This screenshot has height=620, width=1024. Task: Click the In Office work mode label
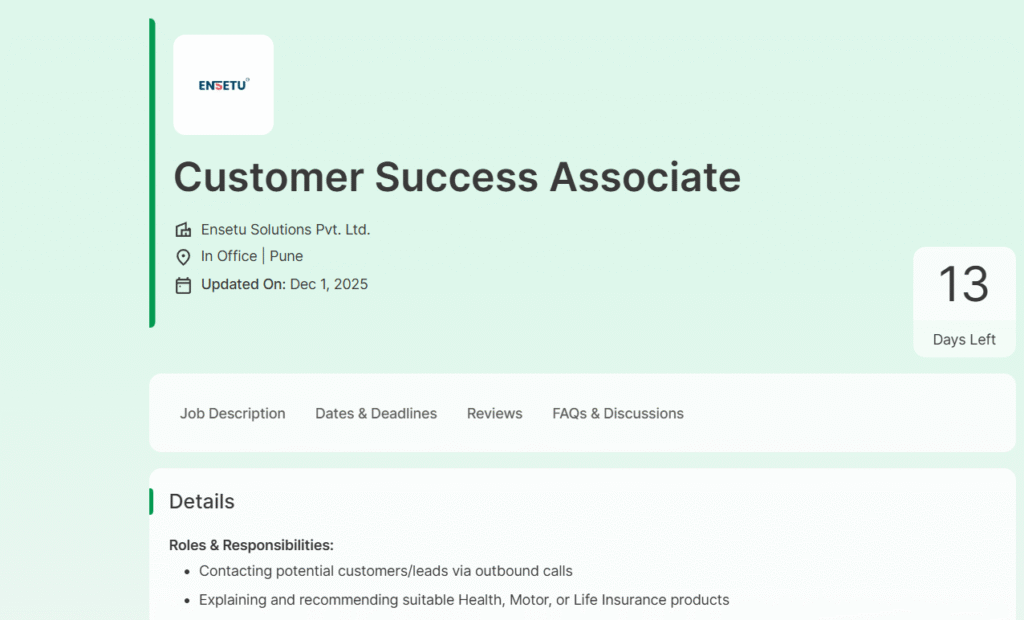pos(228,256)
